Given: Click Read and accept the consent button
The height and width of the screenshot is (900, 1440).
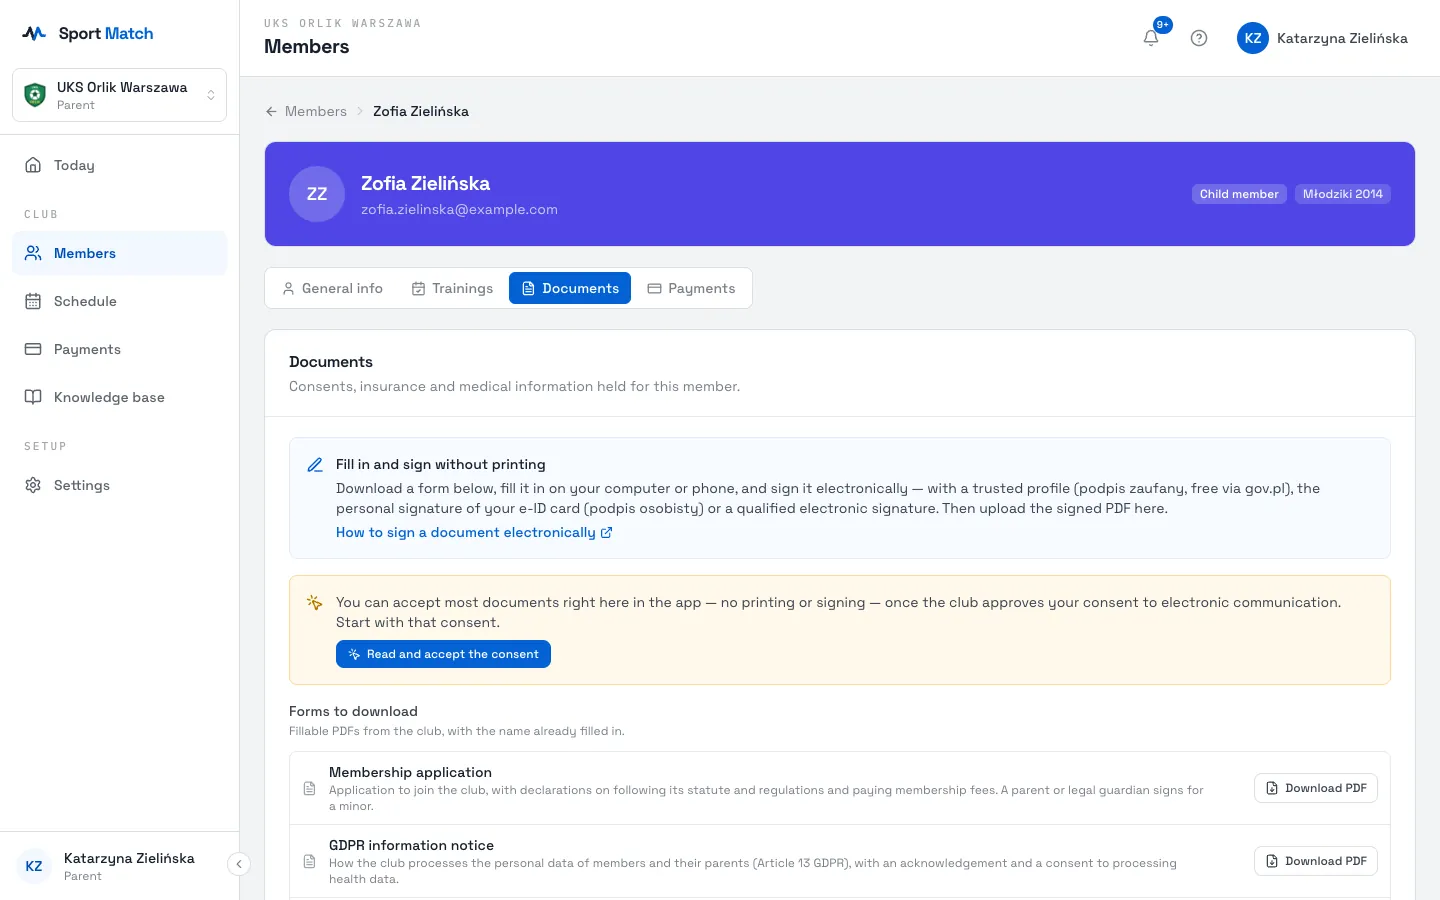Looking at the screenshot, I should tap(443, 654).
